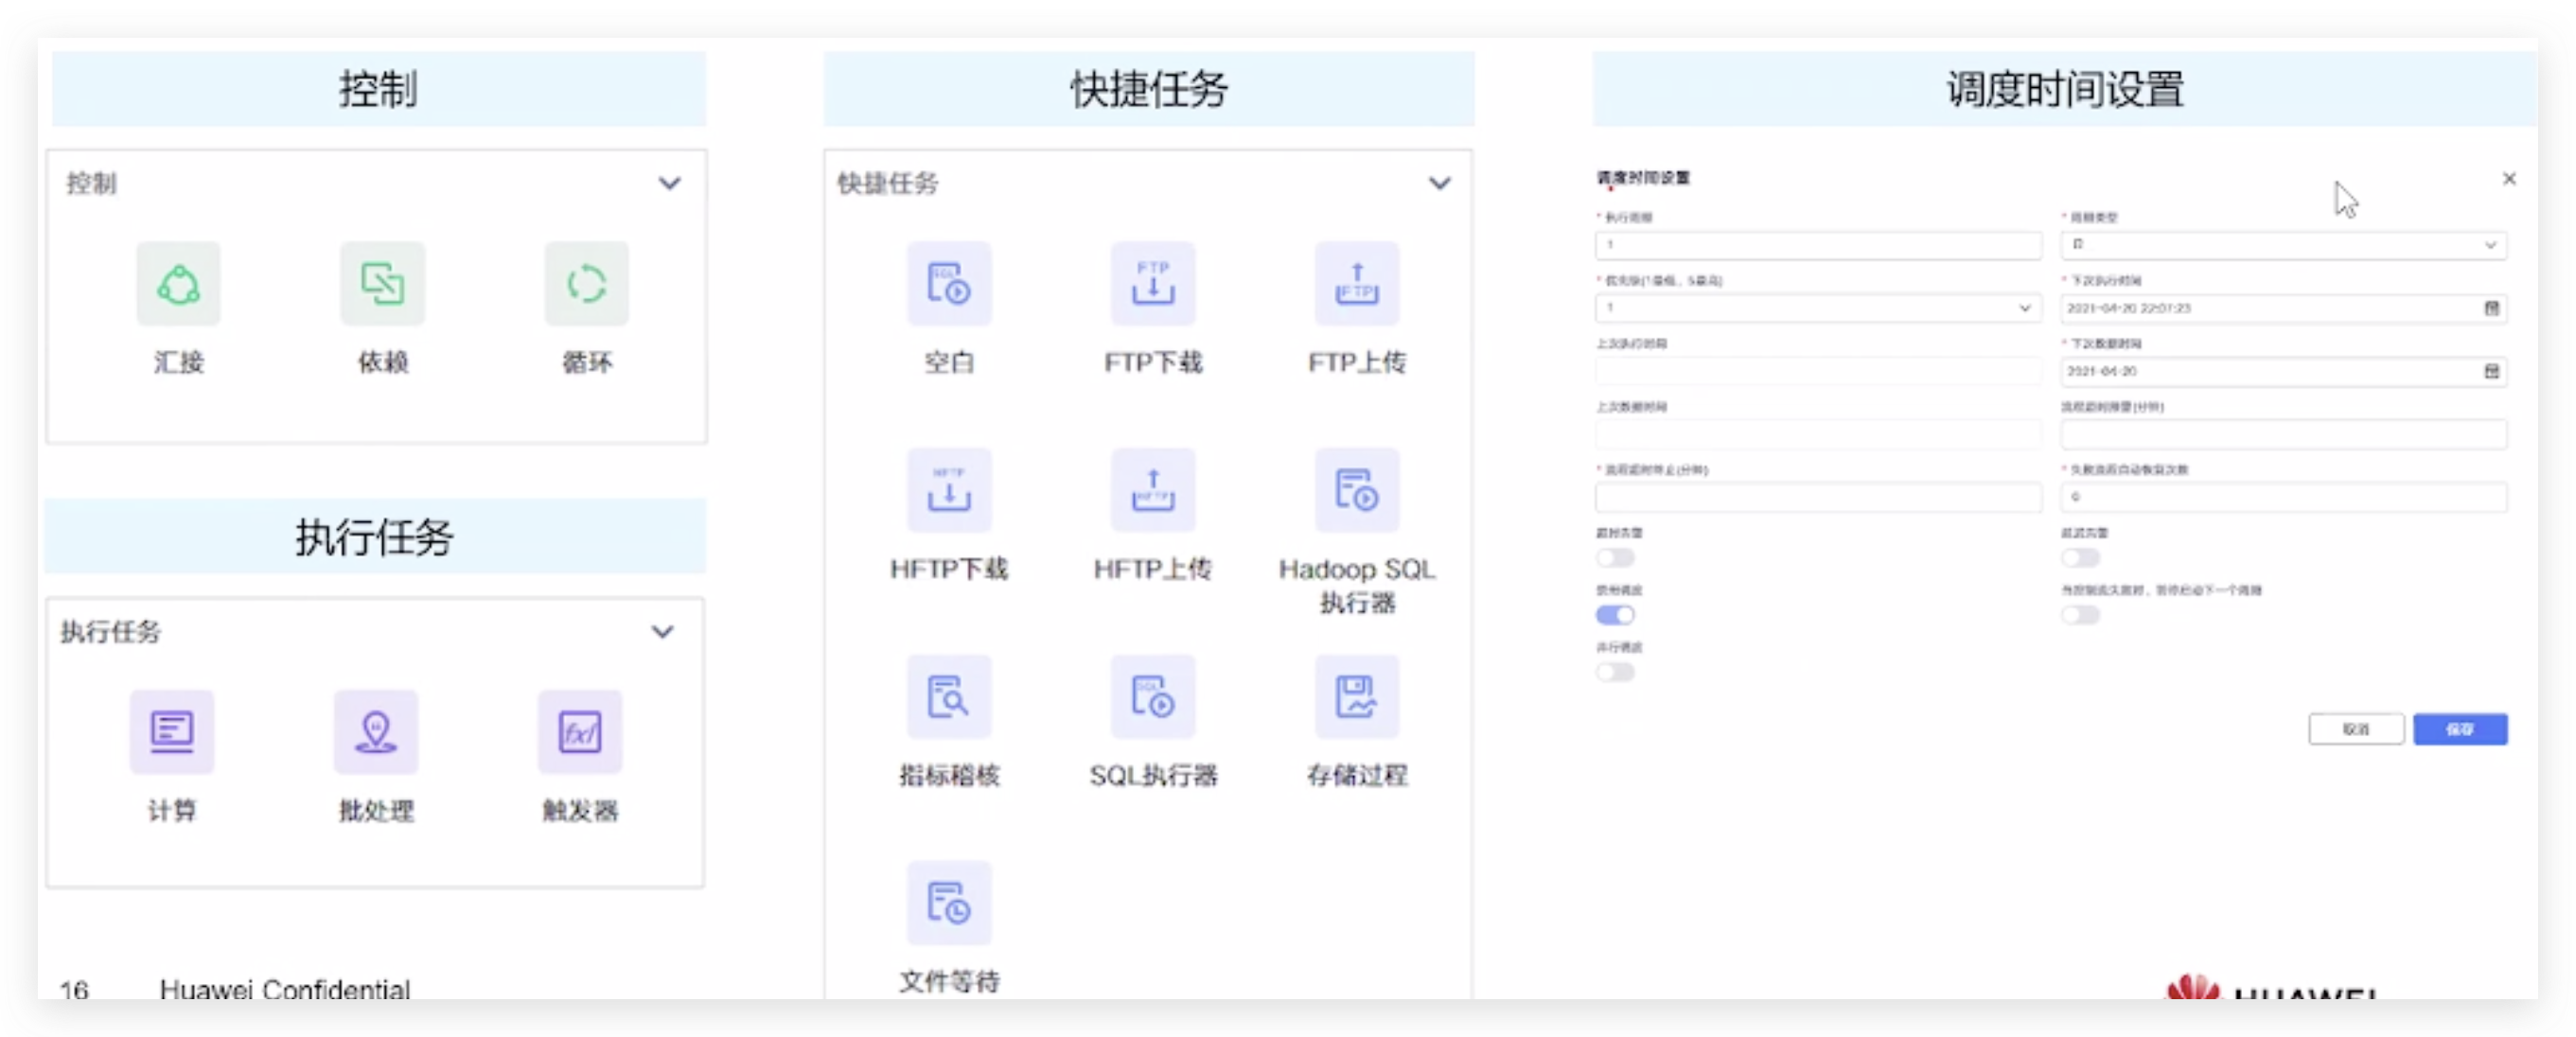Open calendar for next execution time
Screen dimensions: 2576x1037
2491,308
